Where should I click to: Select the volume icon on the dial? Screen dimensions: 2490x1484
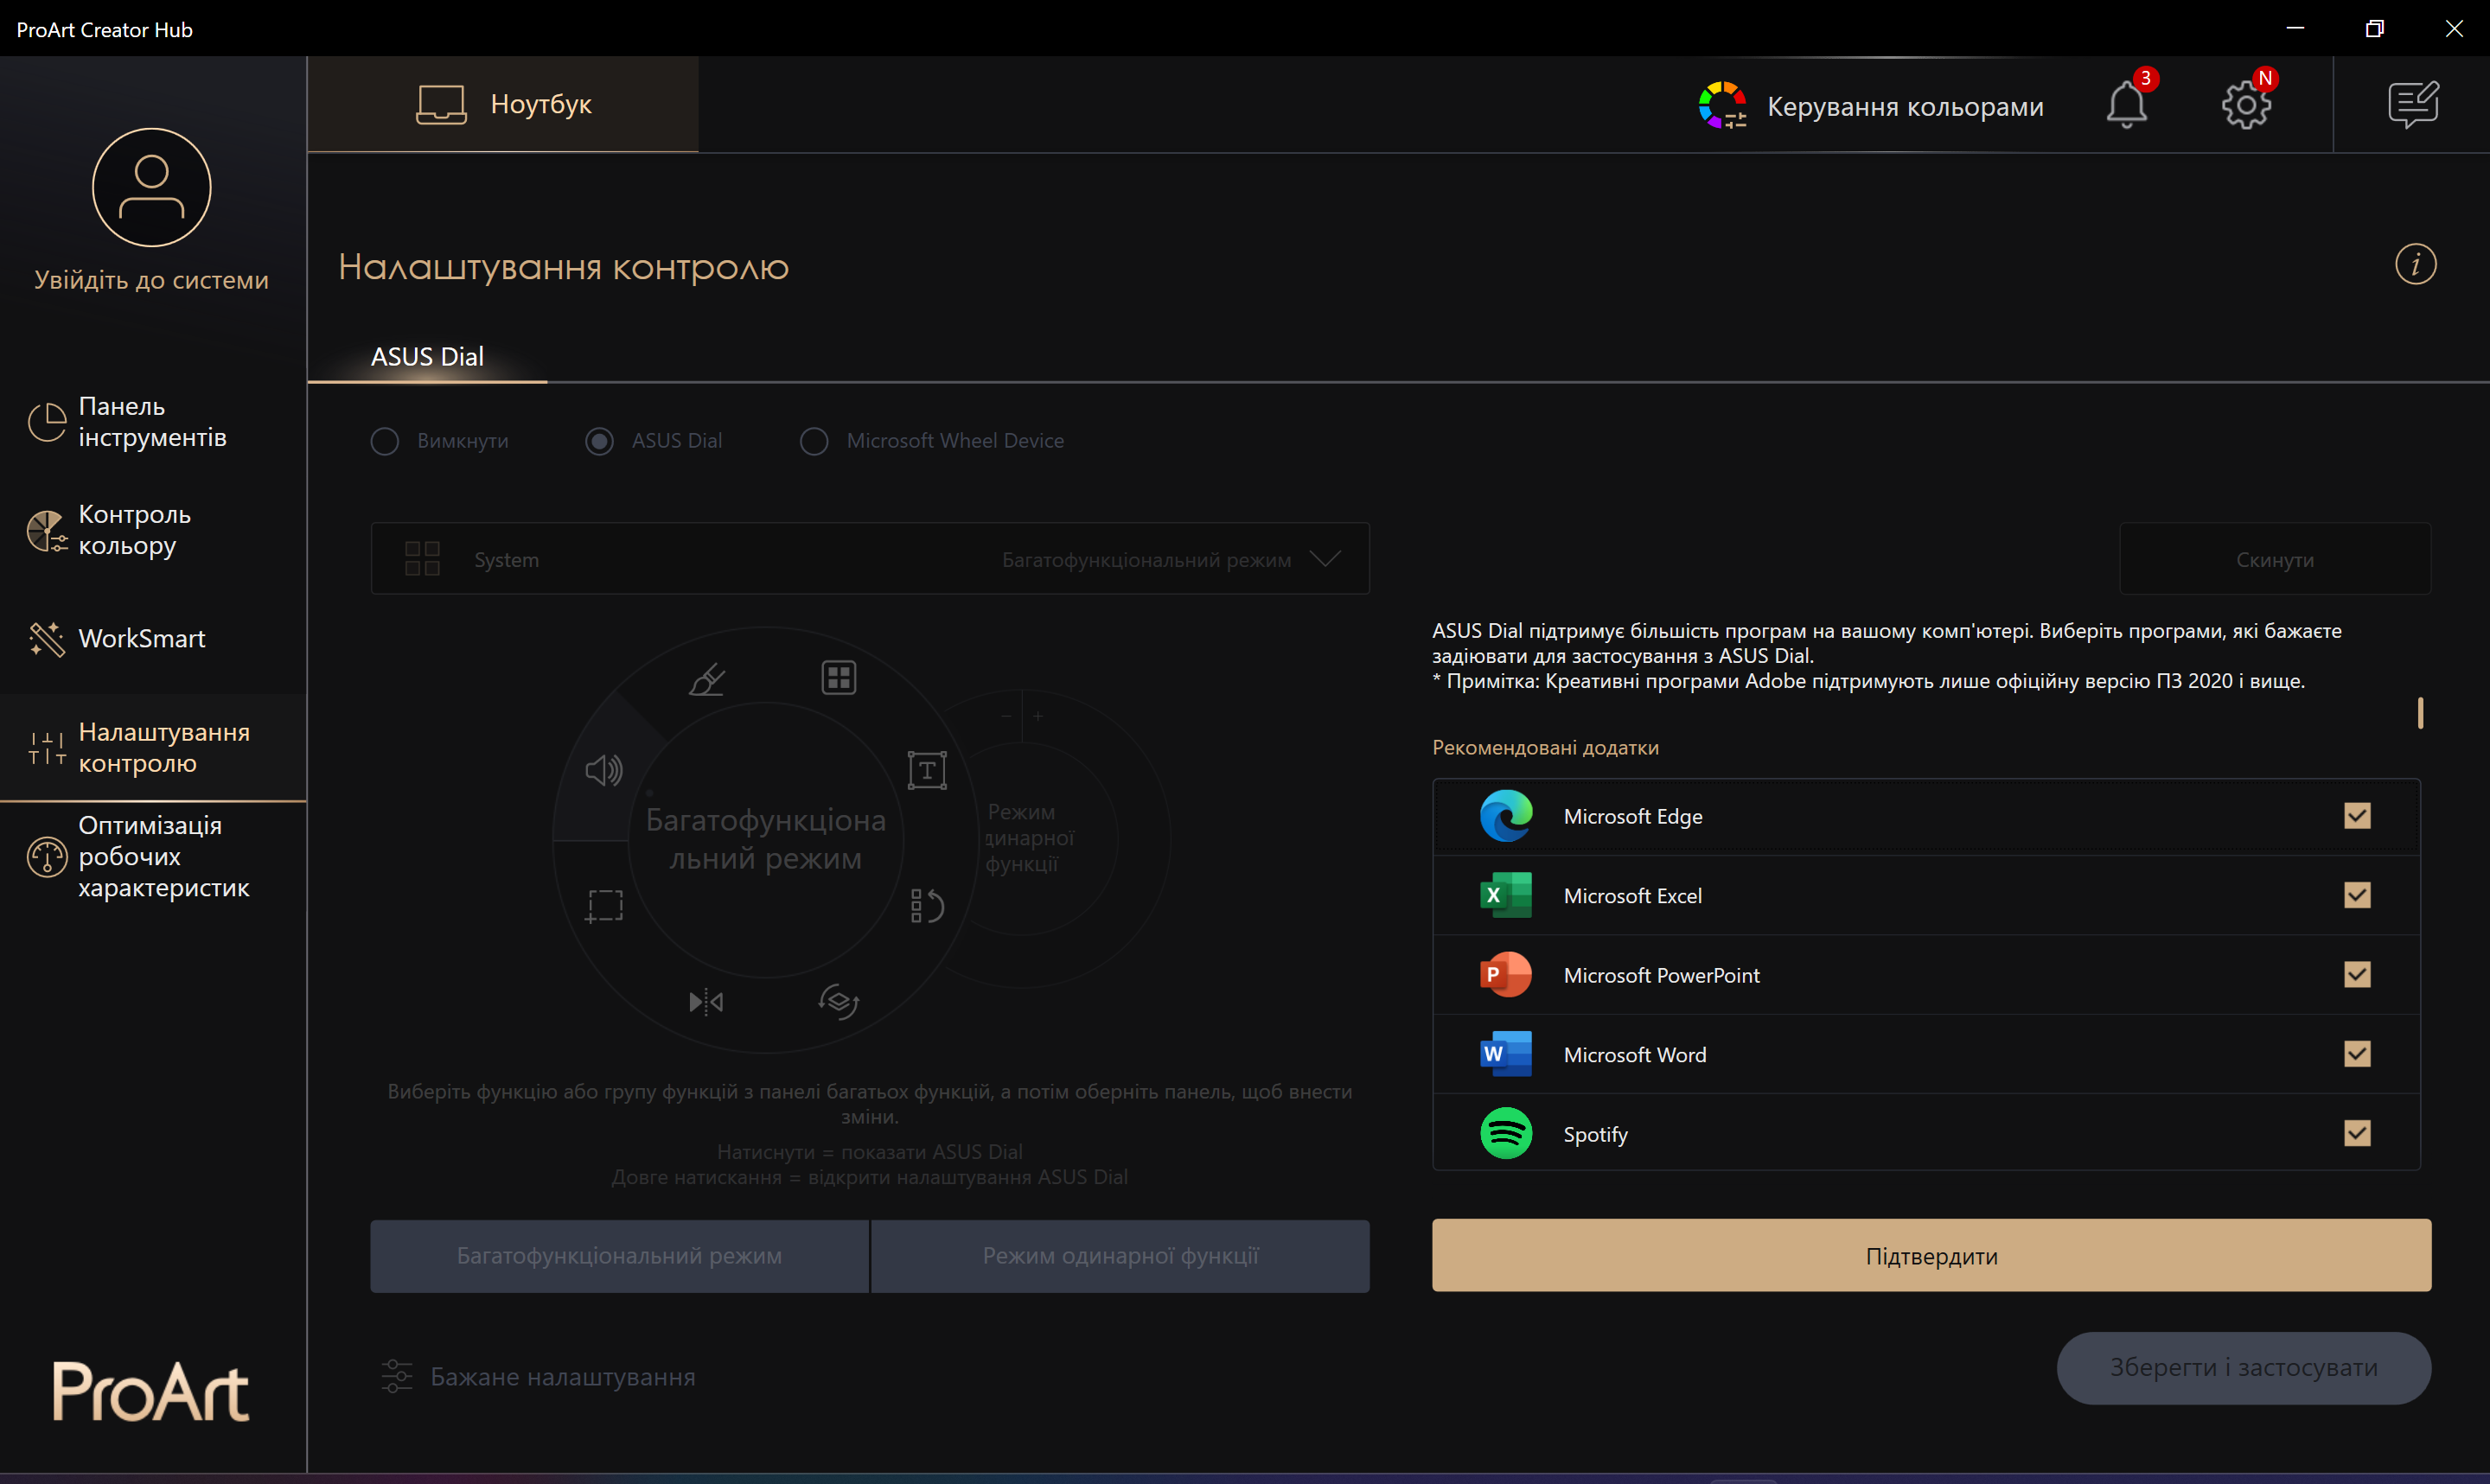click(x=604, y=770)
